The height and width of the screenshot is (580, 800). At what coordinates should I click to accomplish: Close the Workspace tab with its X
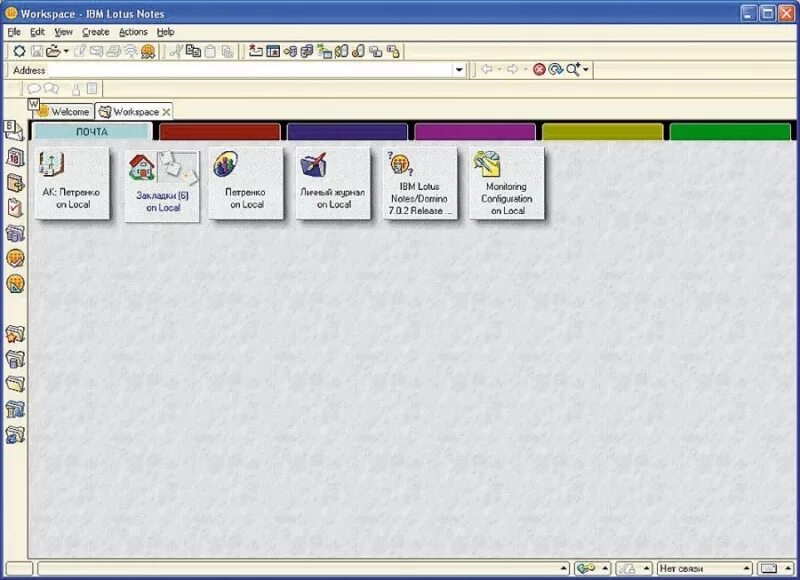[166, 112]
